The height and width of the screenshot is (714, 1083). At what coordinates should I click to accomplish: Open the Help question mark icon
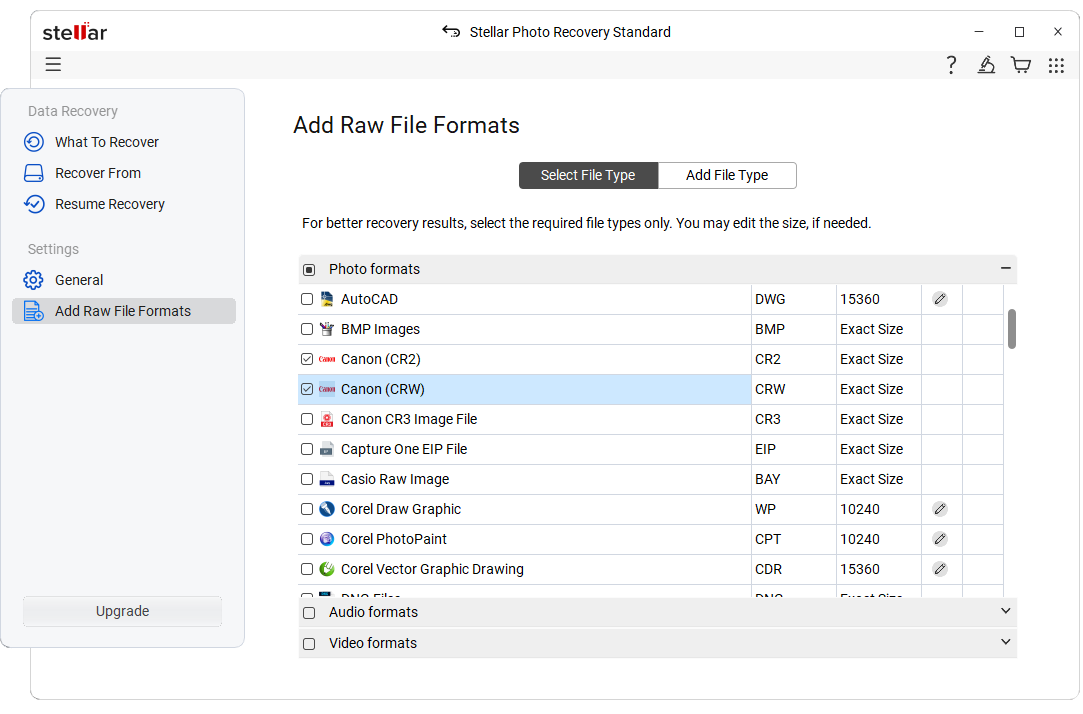point(951,65)
